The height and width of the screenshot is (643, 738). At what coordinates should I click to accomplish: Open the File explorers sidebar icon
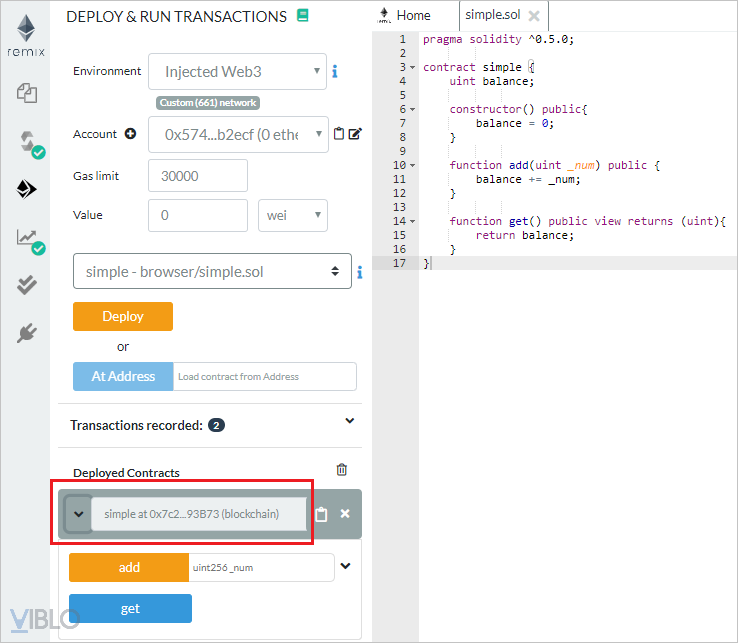(x=27, y=93)
